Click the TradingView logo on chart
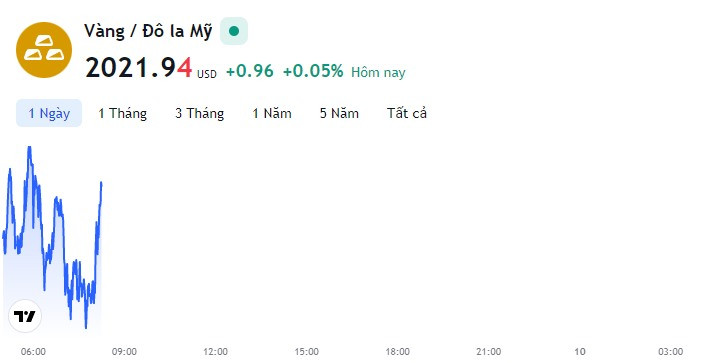Image resolution: width=704 pixels, height=363 pixels. click(25, 316)
